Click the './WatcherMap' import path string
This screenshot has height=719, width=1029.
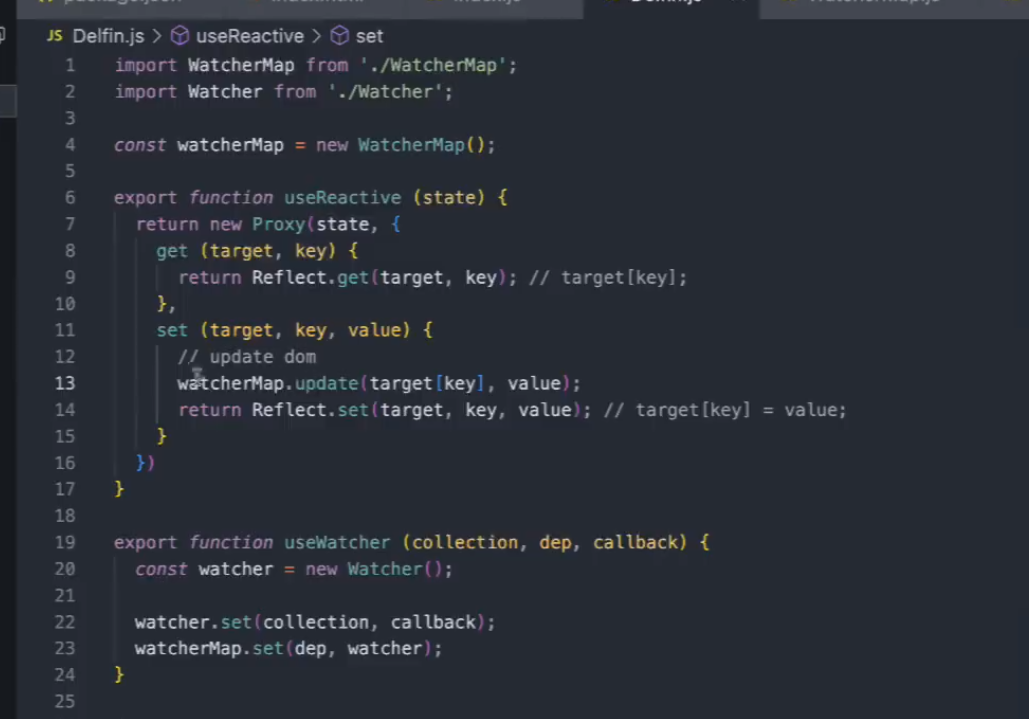click(433, 65)
